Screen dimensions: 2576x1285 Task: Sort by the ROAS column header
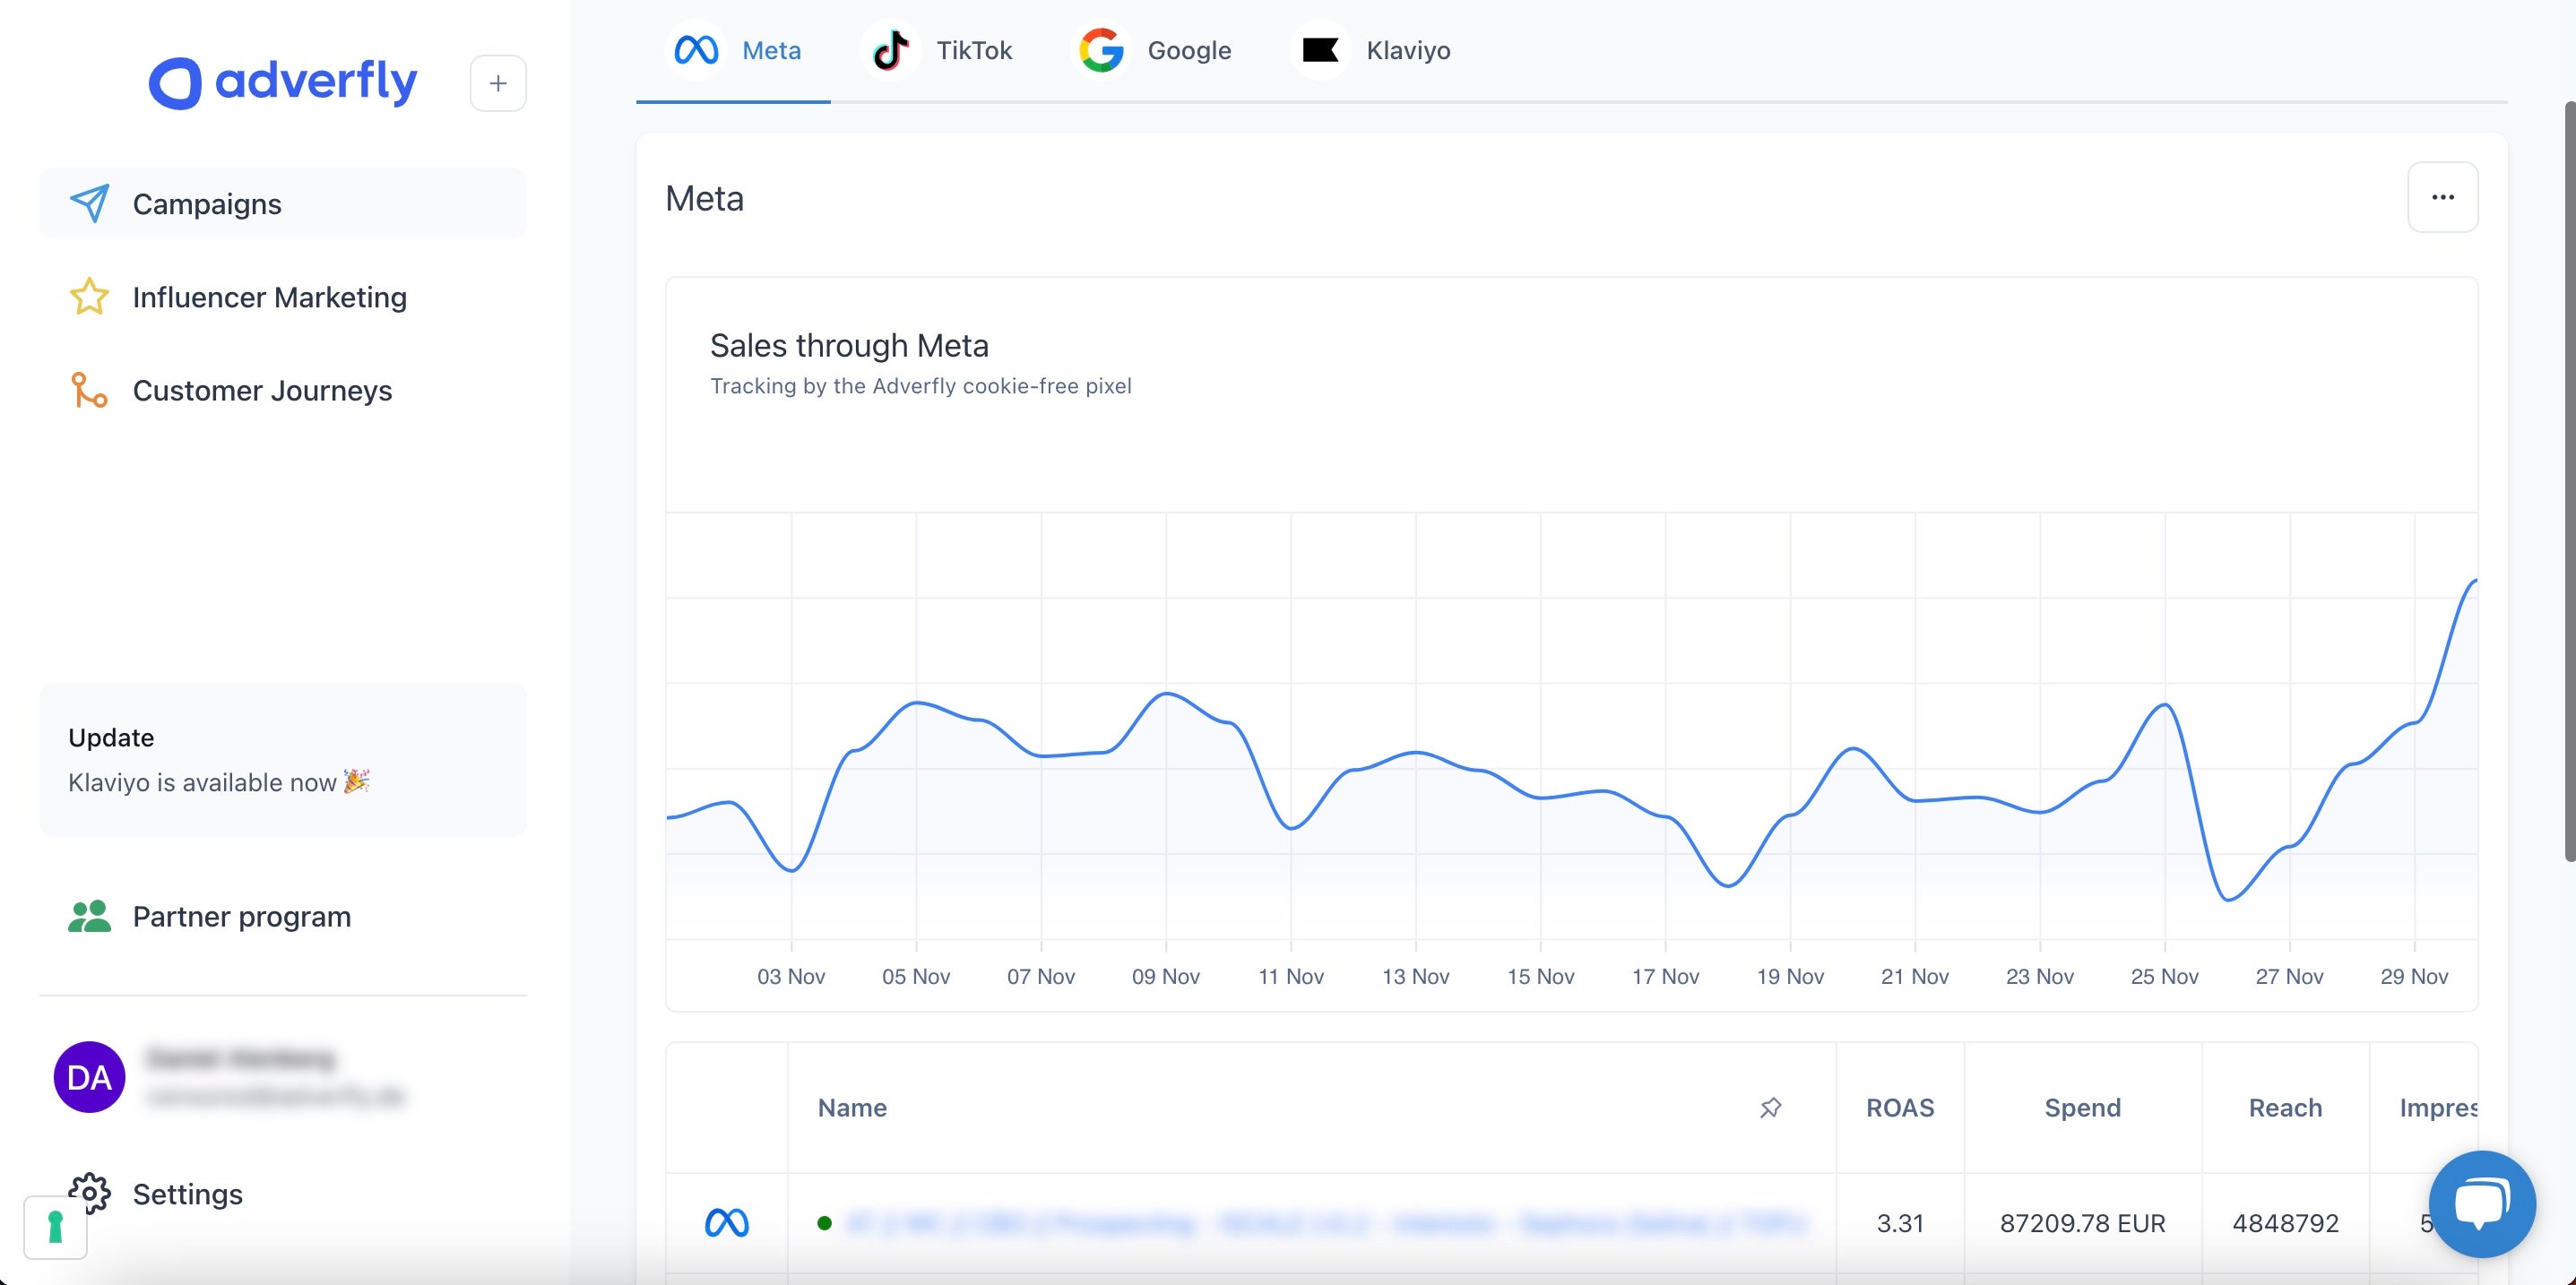pos(1899,1107)
